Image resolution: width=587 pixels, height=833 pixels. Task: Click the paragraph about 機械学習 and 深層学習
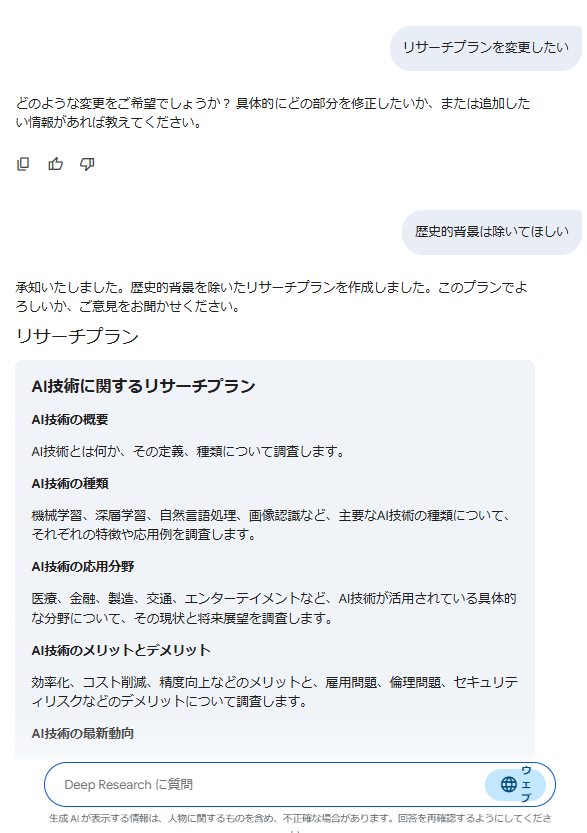coord(271,525)
